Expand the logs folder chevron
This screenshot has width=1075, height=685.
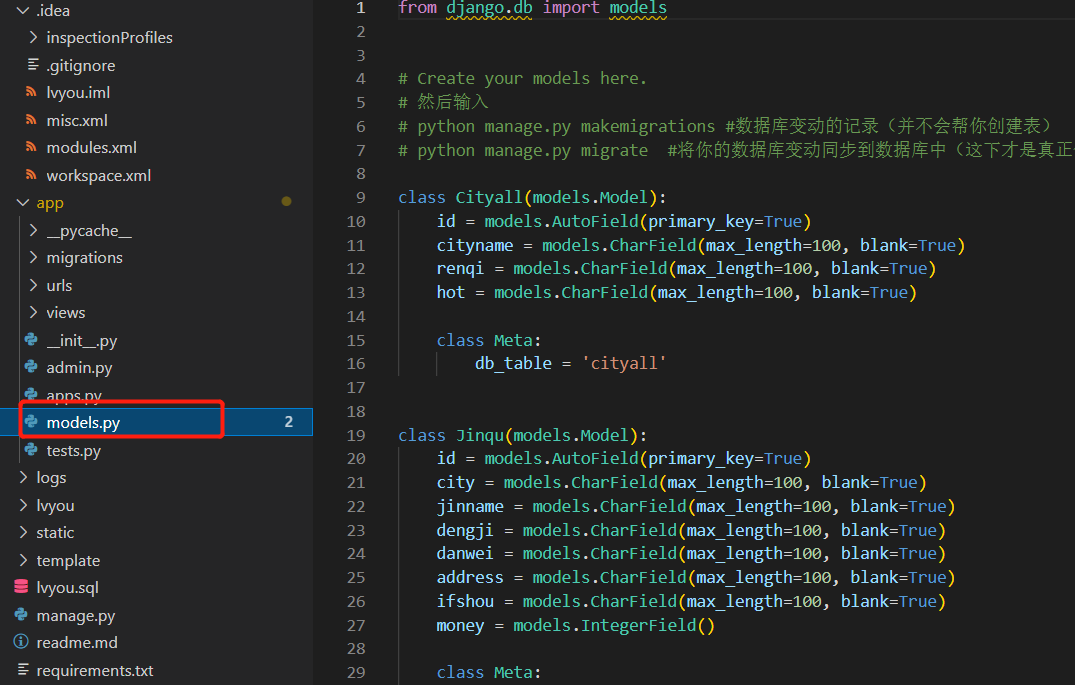(x=23, y=477)
